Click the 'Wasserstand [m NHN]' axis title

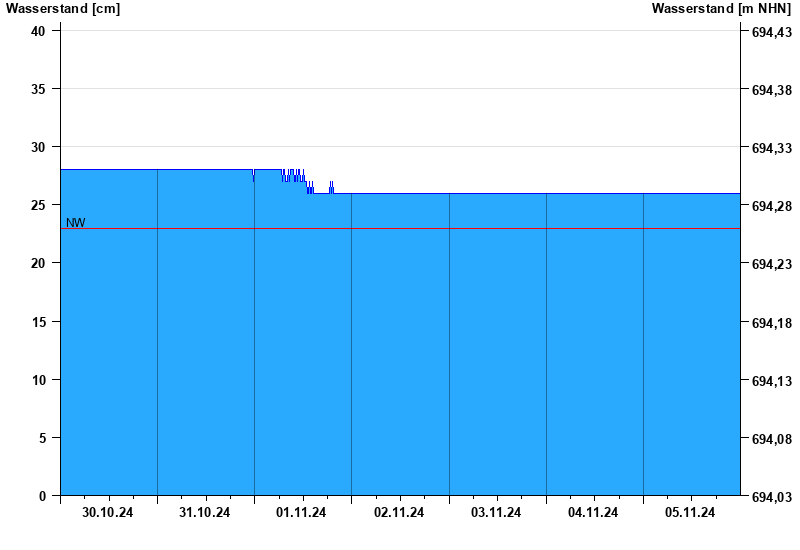point(721,9)
